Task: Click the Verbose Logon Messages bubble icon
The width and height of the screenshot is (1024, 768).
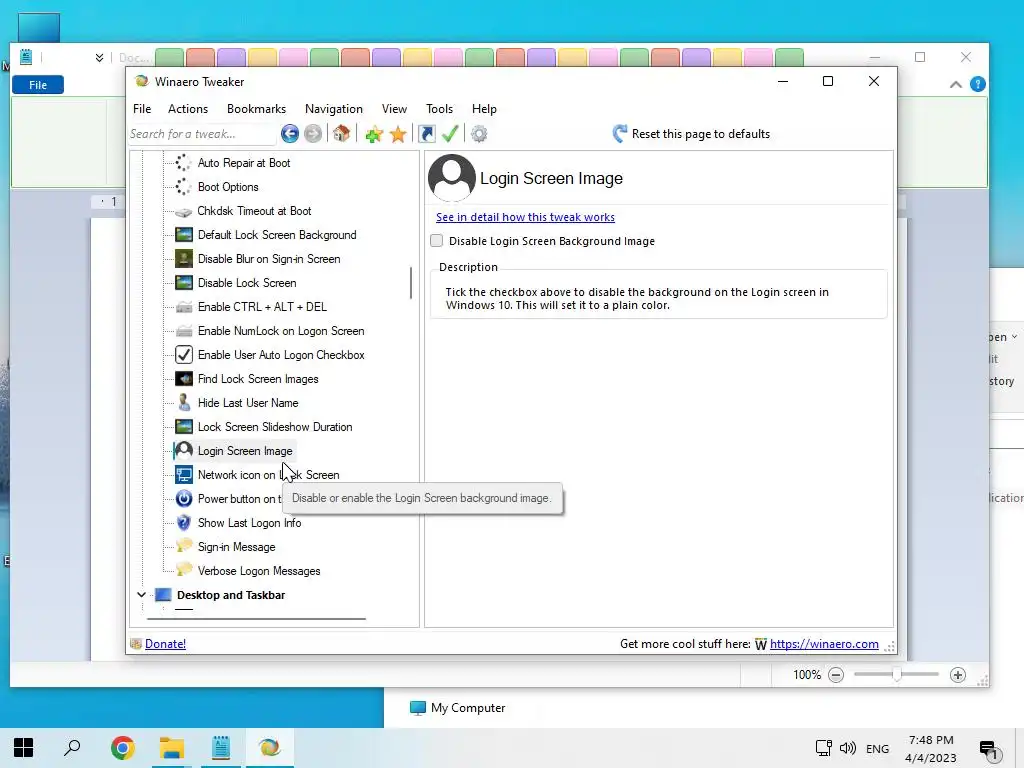Action: (x=184, y=570)
